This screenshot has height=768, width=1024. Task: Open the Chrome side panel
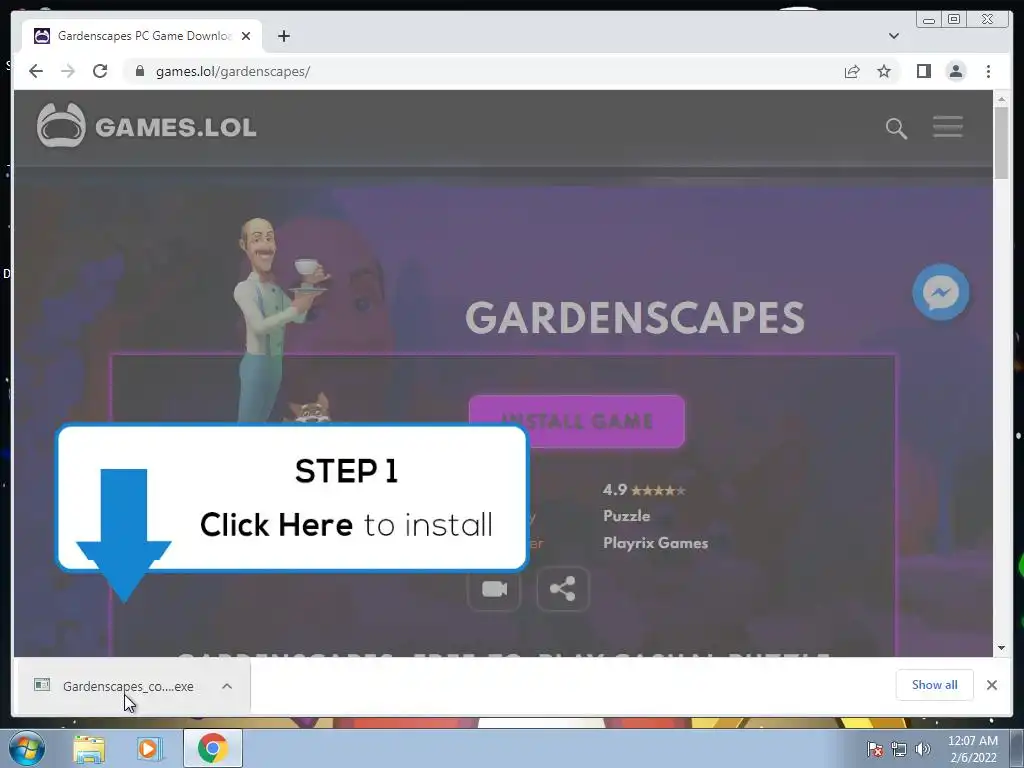(923, 71)
